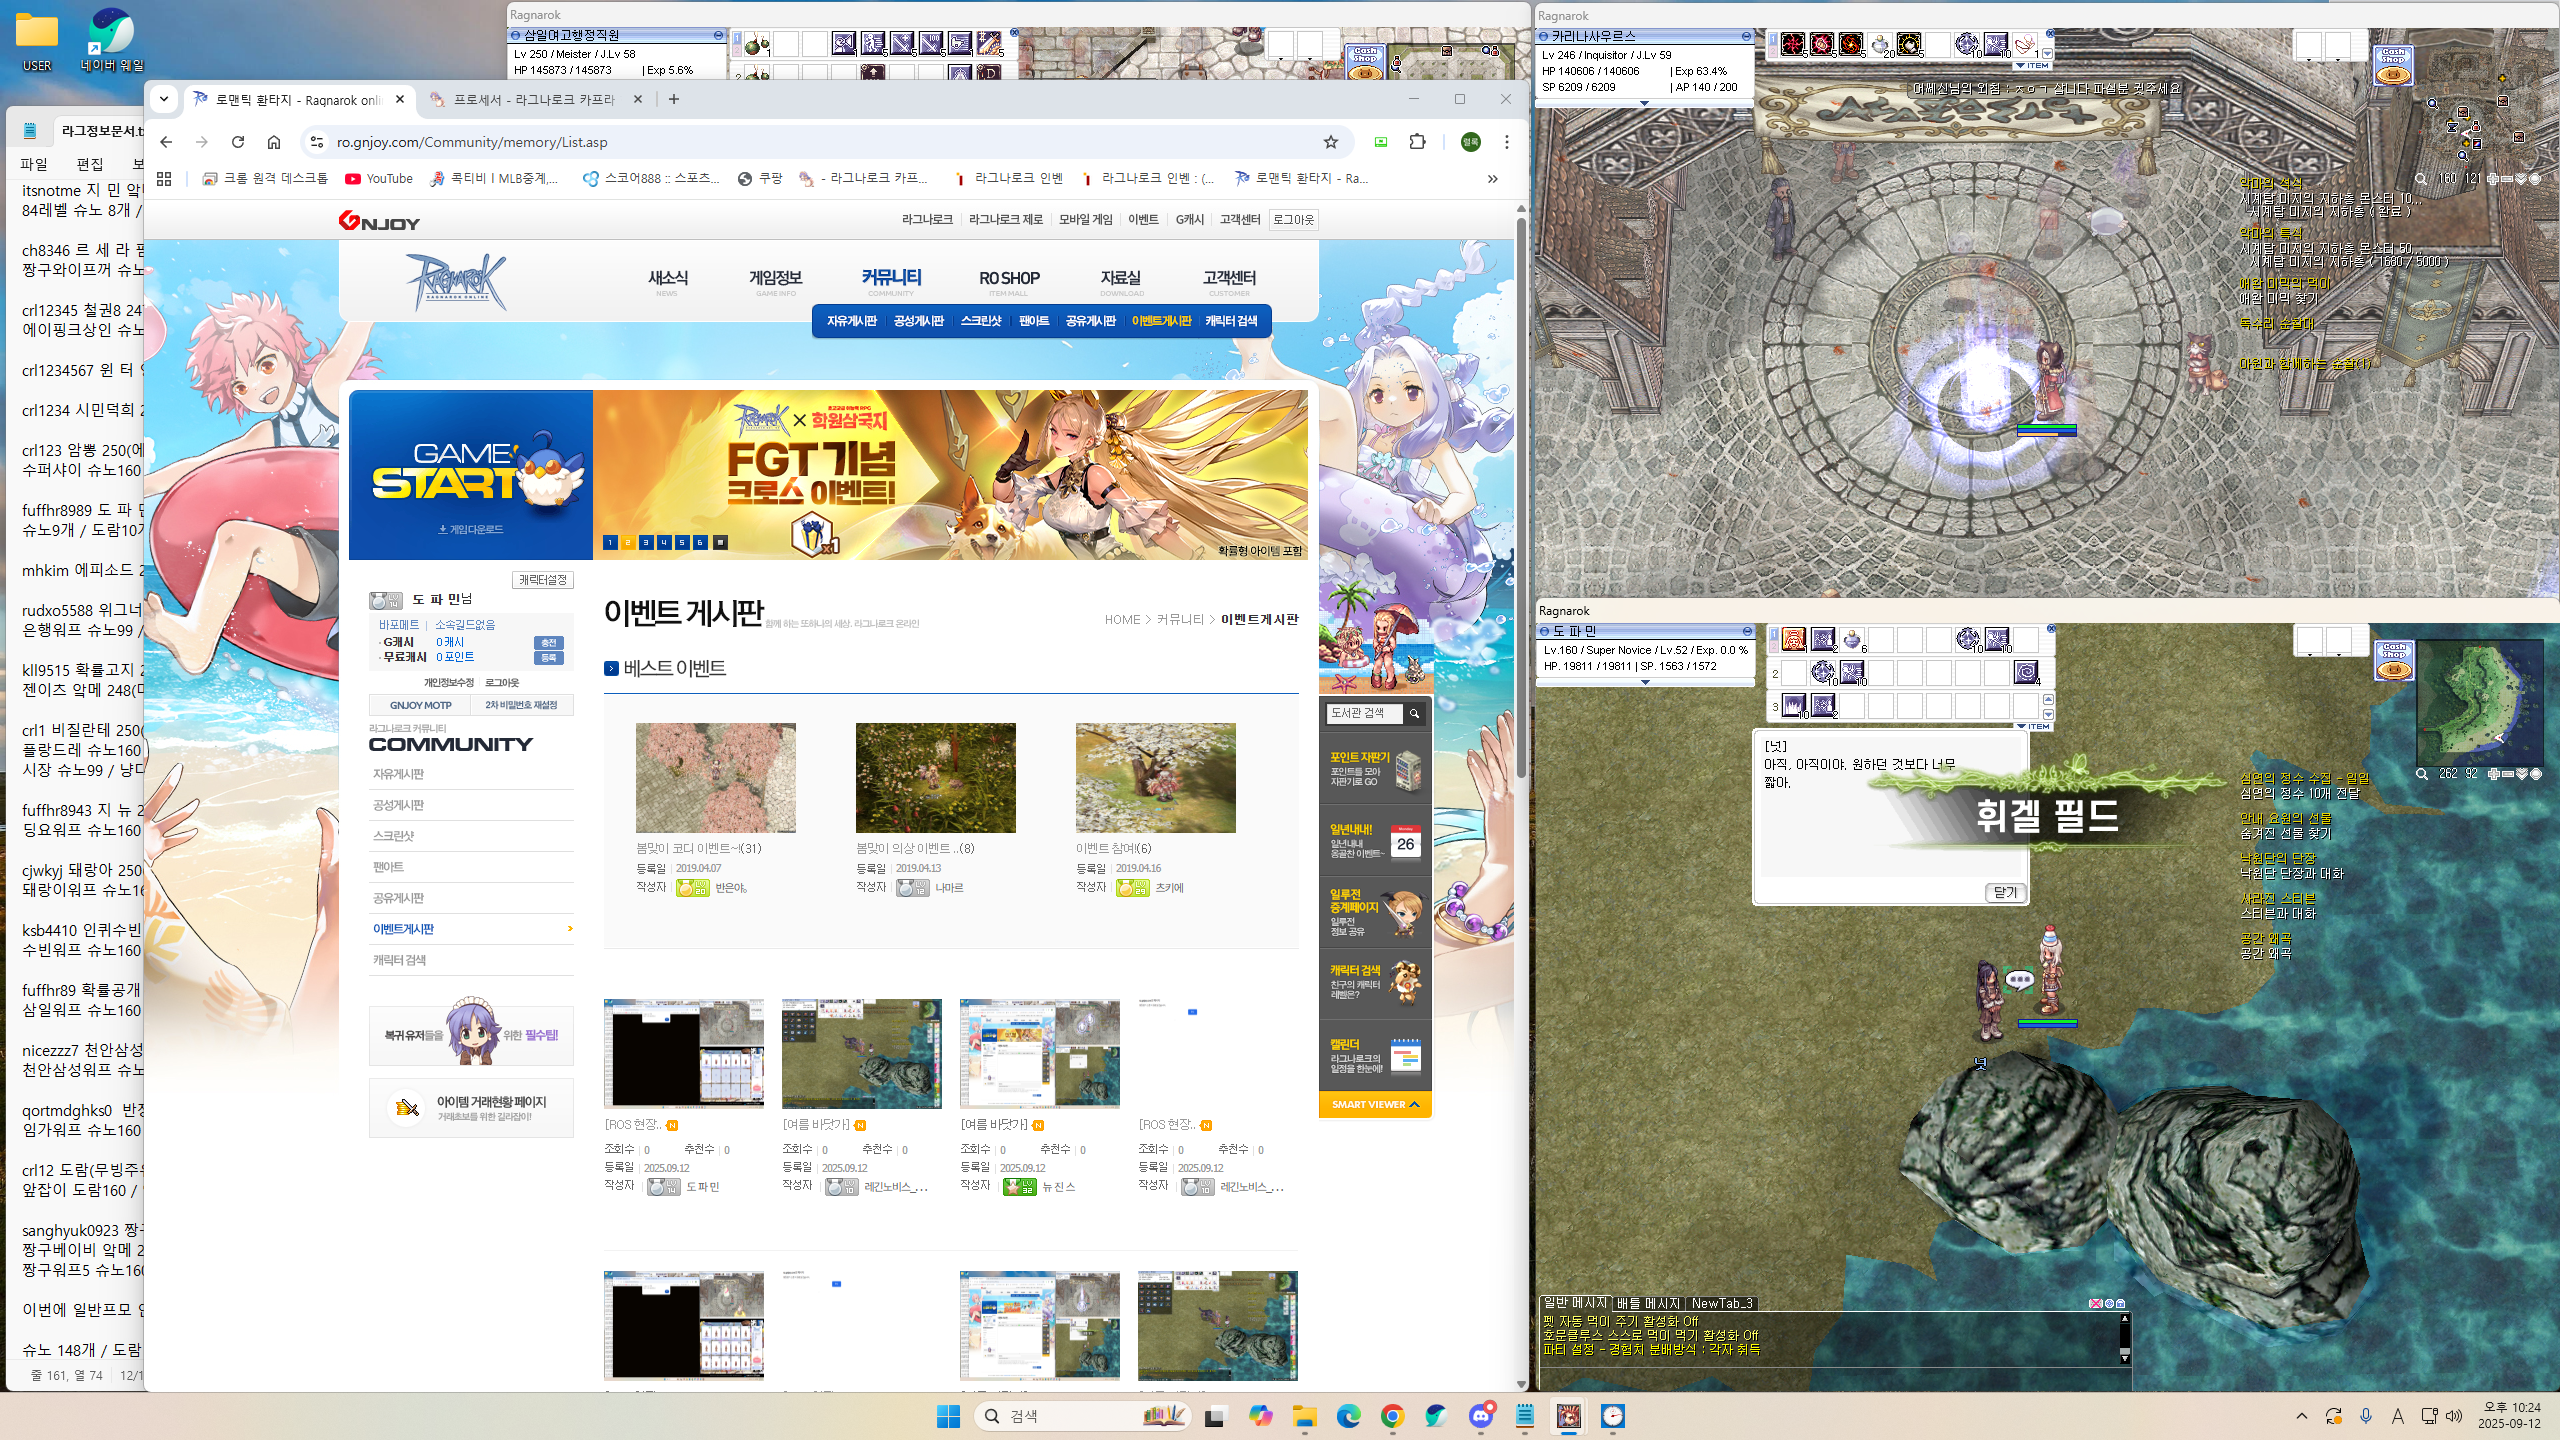Go back in the Chrome browser
This screenshot has height=1440, width=2560.
[166, 142]
